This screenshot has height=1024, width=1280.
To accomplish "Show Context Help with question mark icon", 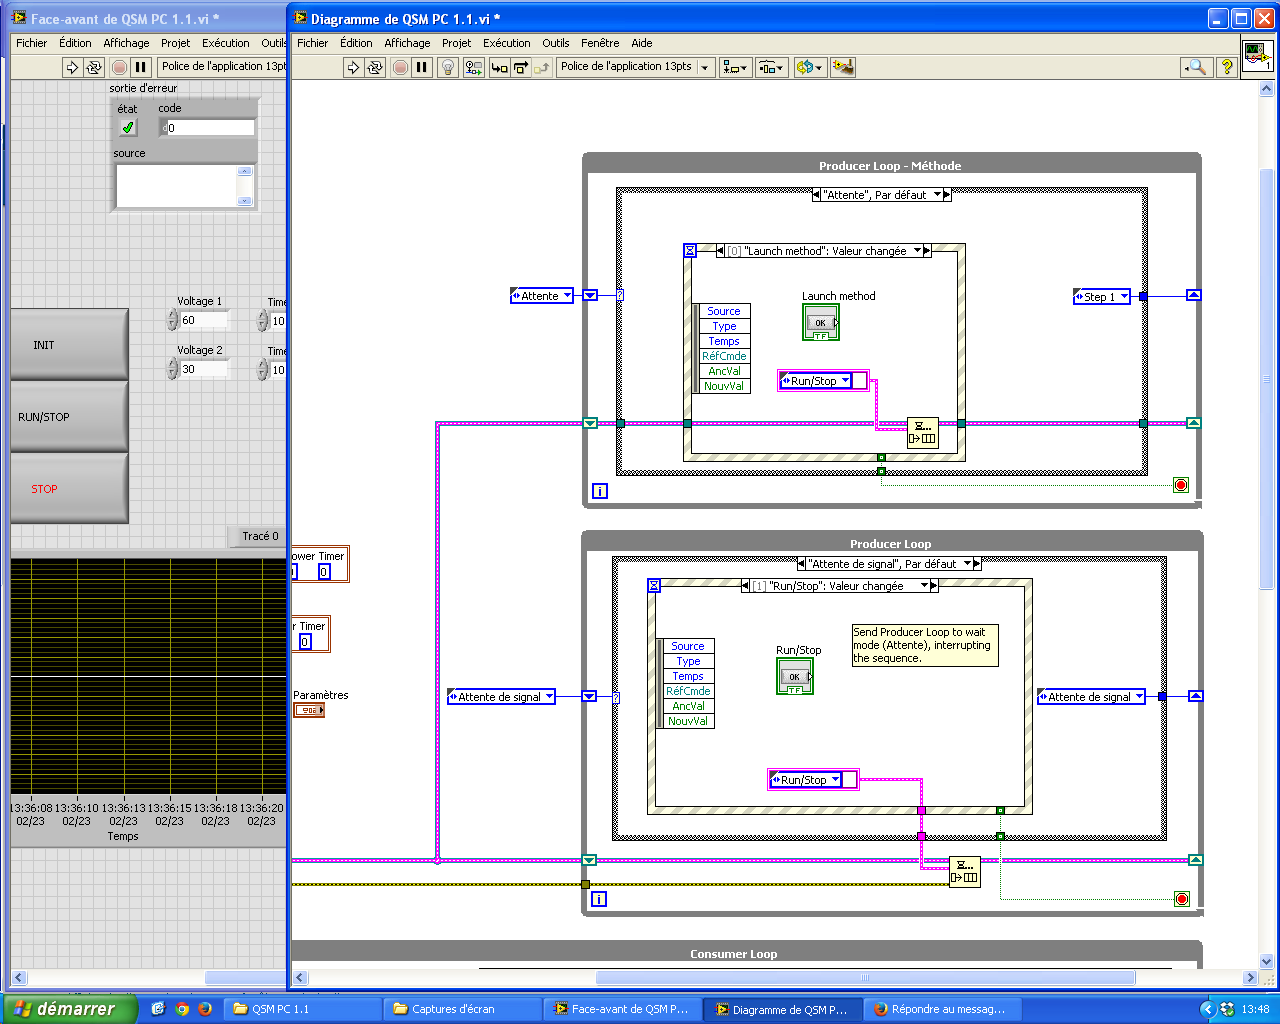I will click(x=1226, y=67).
